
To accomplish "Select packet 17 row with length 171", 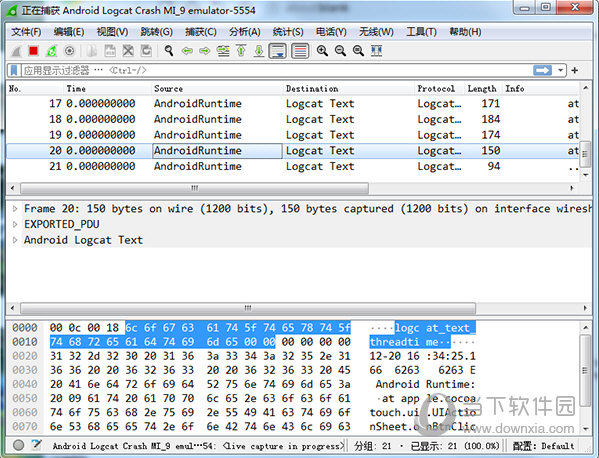I will point(293,104).
